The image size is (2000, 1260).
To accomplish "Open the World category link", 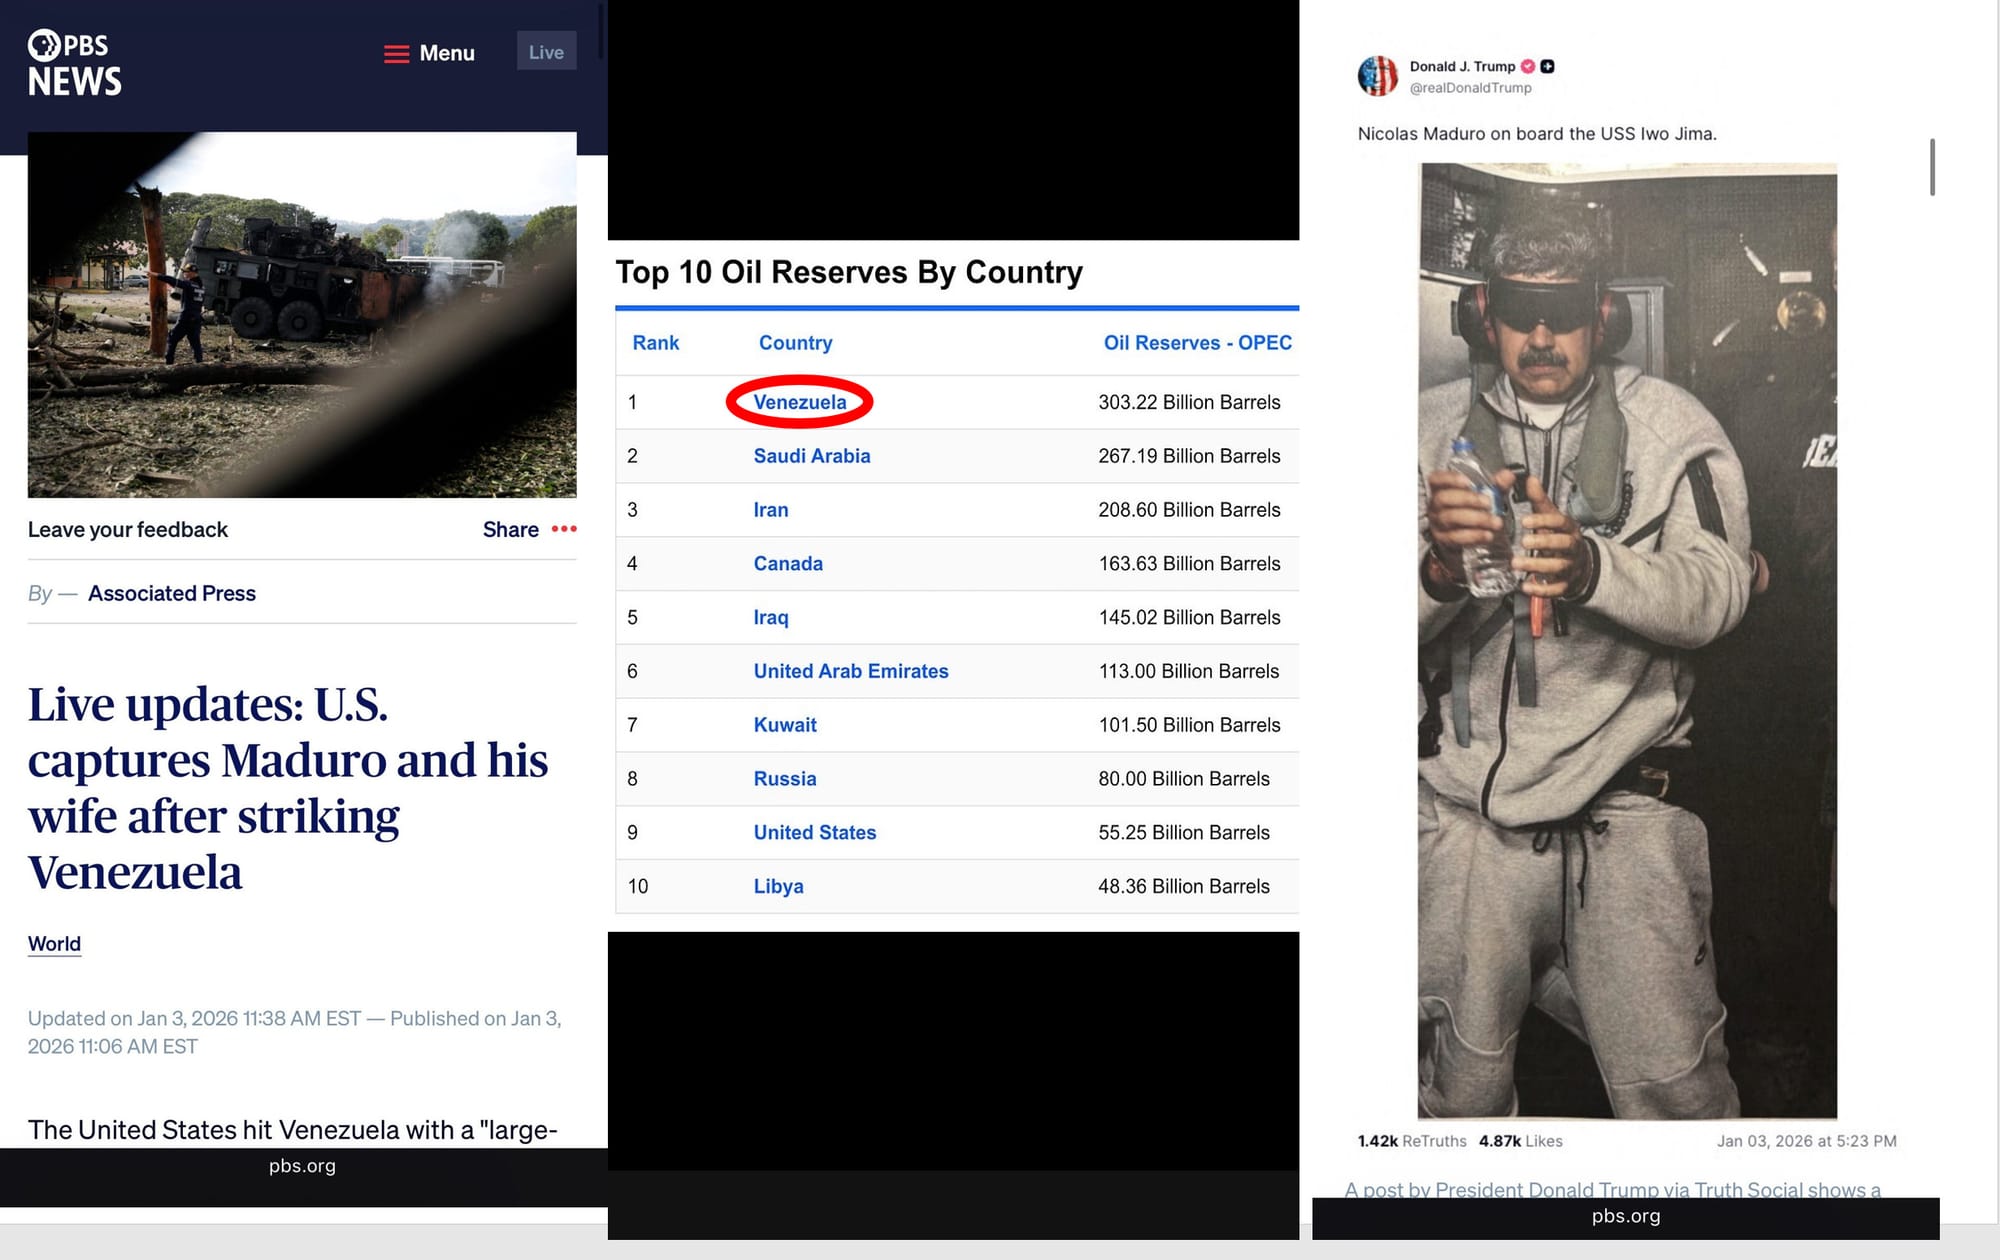I will pos(54,944).
